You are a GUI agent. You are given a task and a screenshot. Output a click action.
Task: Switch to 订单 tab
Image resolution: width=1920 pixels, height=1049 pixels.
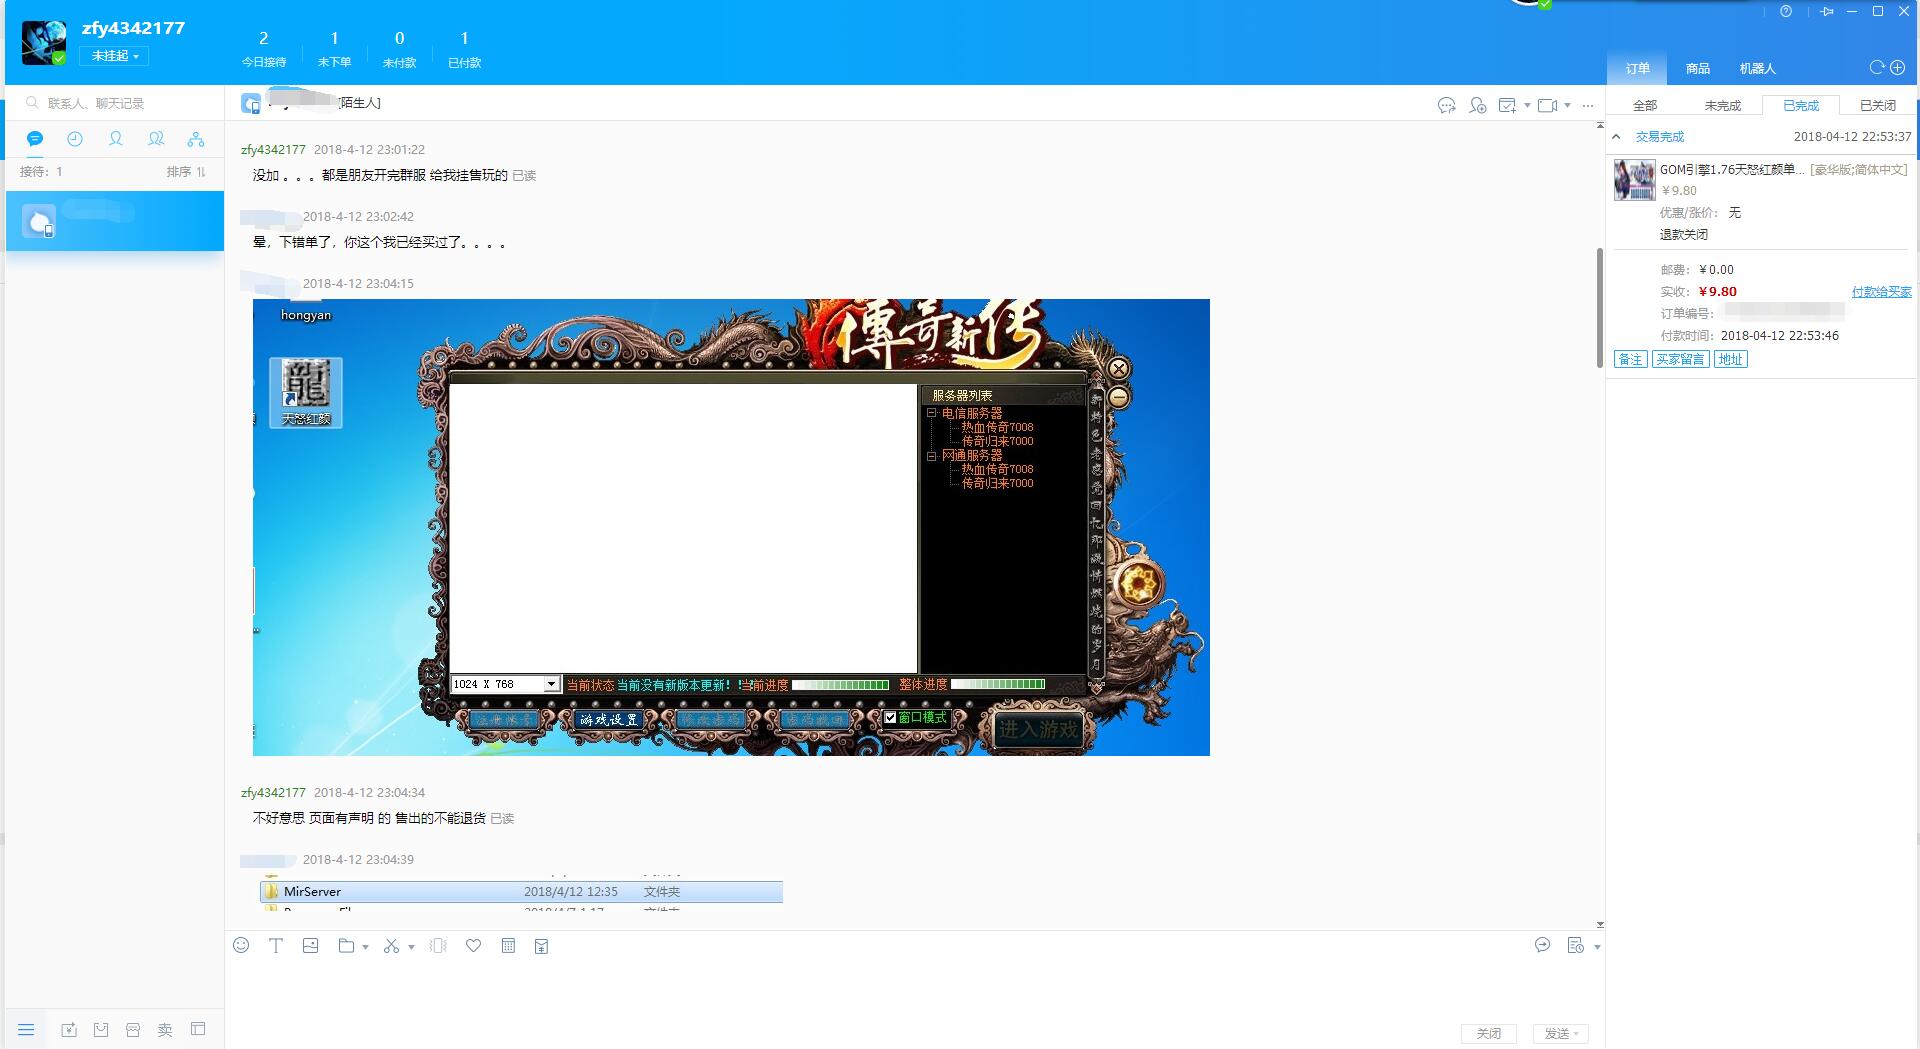coord(1637,68)
